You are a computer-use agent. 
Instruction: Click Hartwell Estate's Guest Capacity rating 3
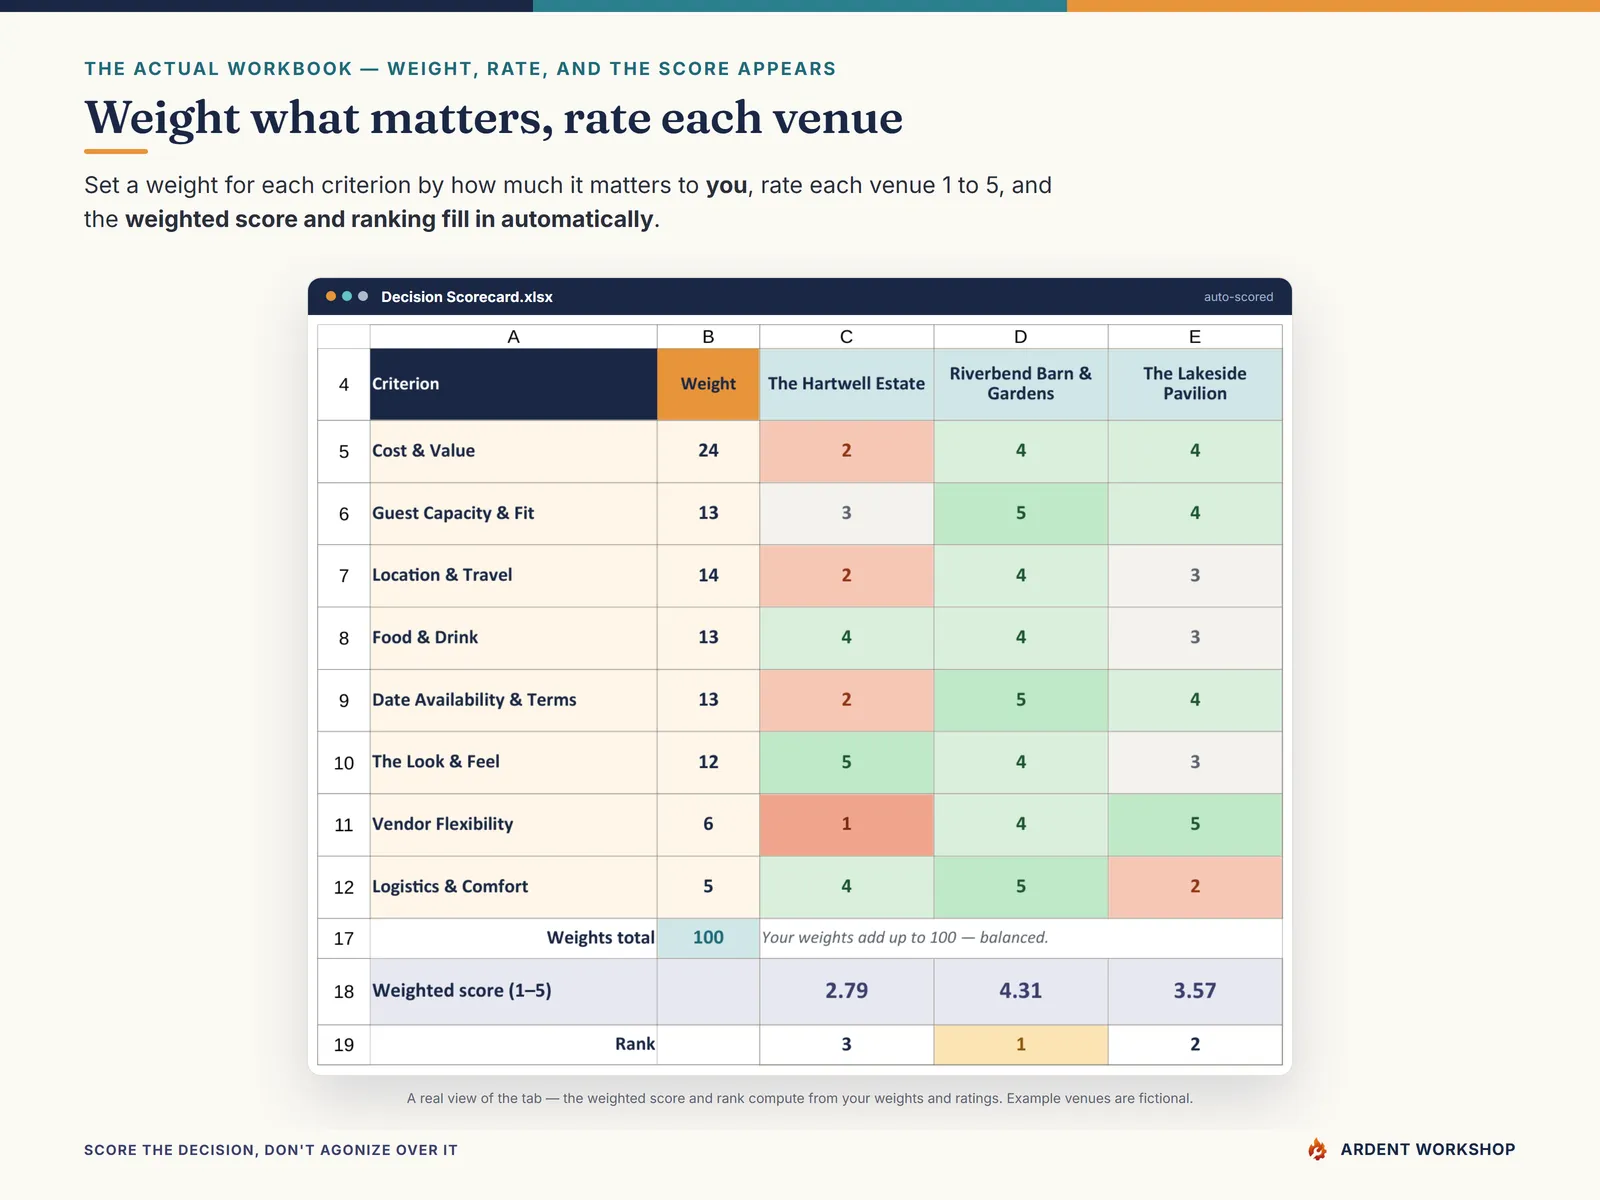846,513
